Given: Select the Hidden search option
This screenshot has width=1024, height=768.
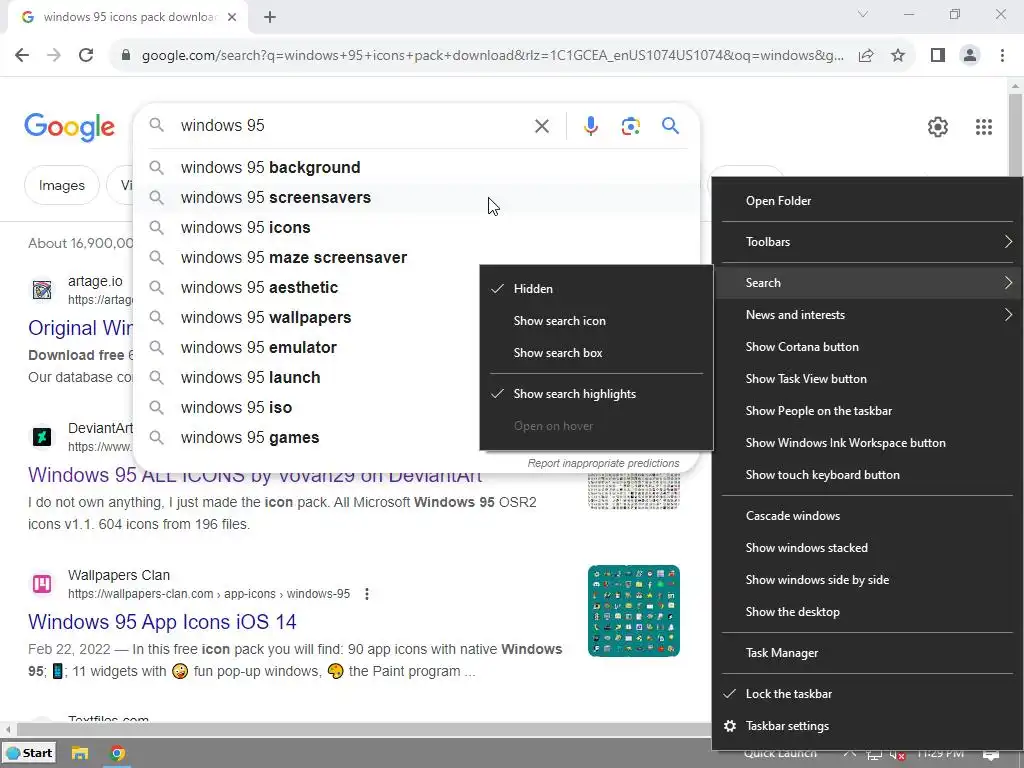Looking at the screenshot, I should coord(596,289).
